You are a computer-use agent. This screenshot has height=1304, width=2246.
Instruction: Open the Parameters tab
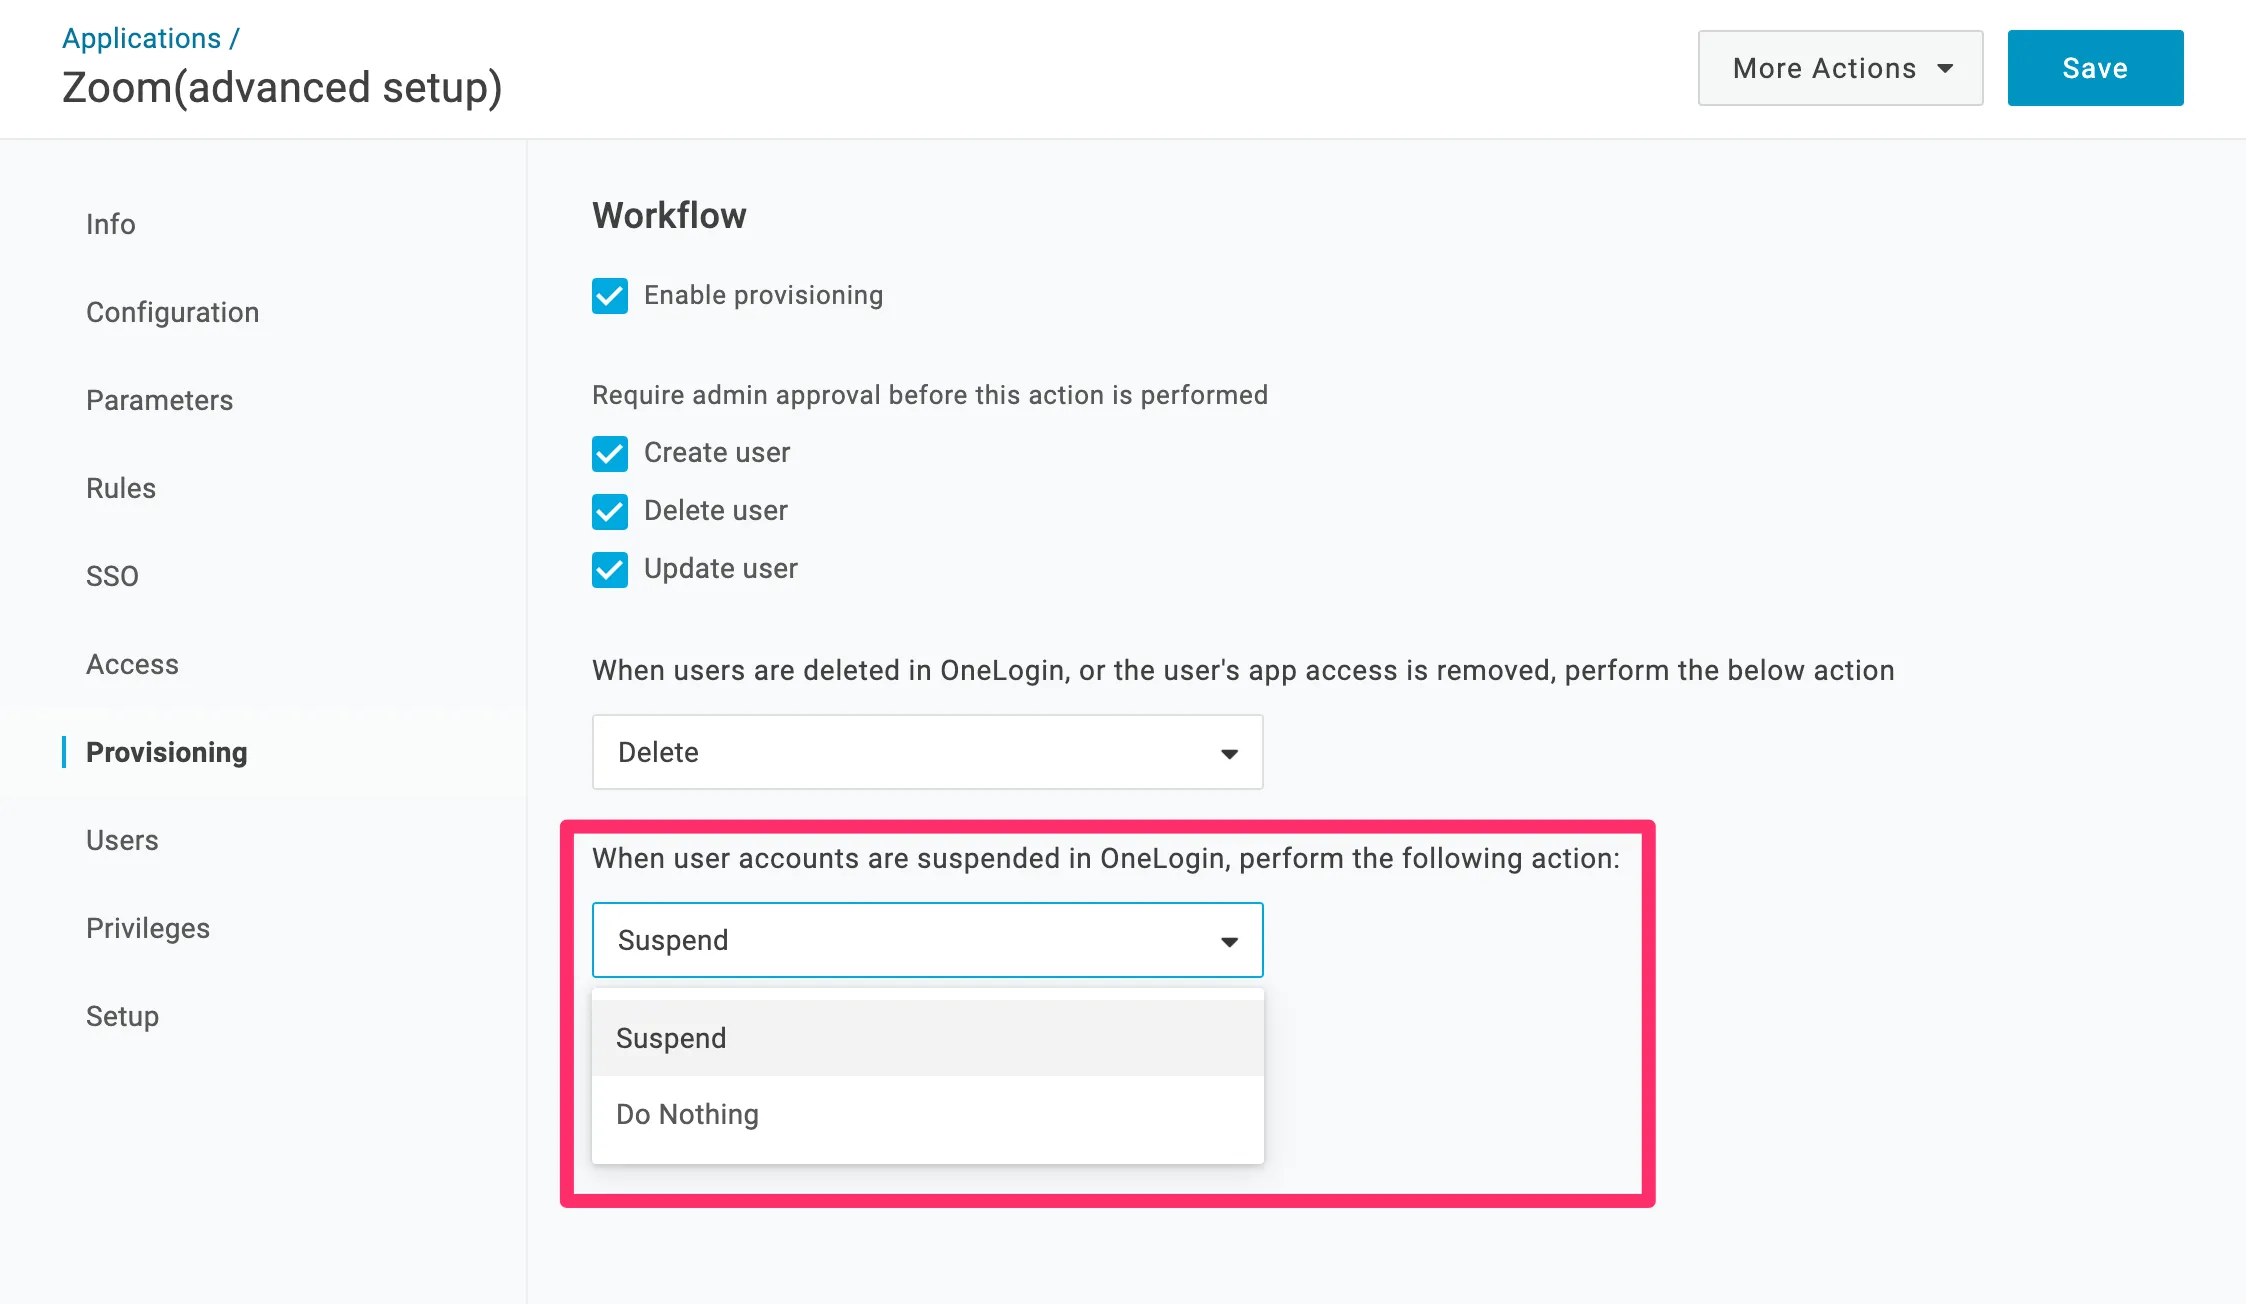tap(159, 400)
